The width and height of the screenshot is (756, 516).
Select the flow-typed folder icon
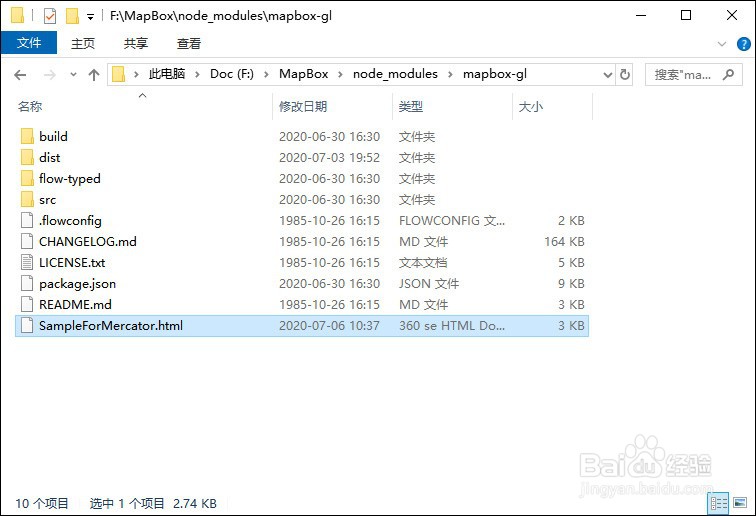click(x=27, y=178)
